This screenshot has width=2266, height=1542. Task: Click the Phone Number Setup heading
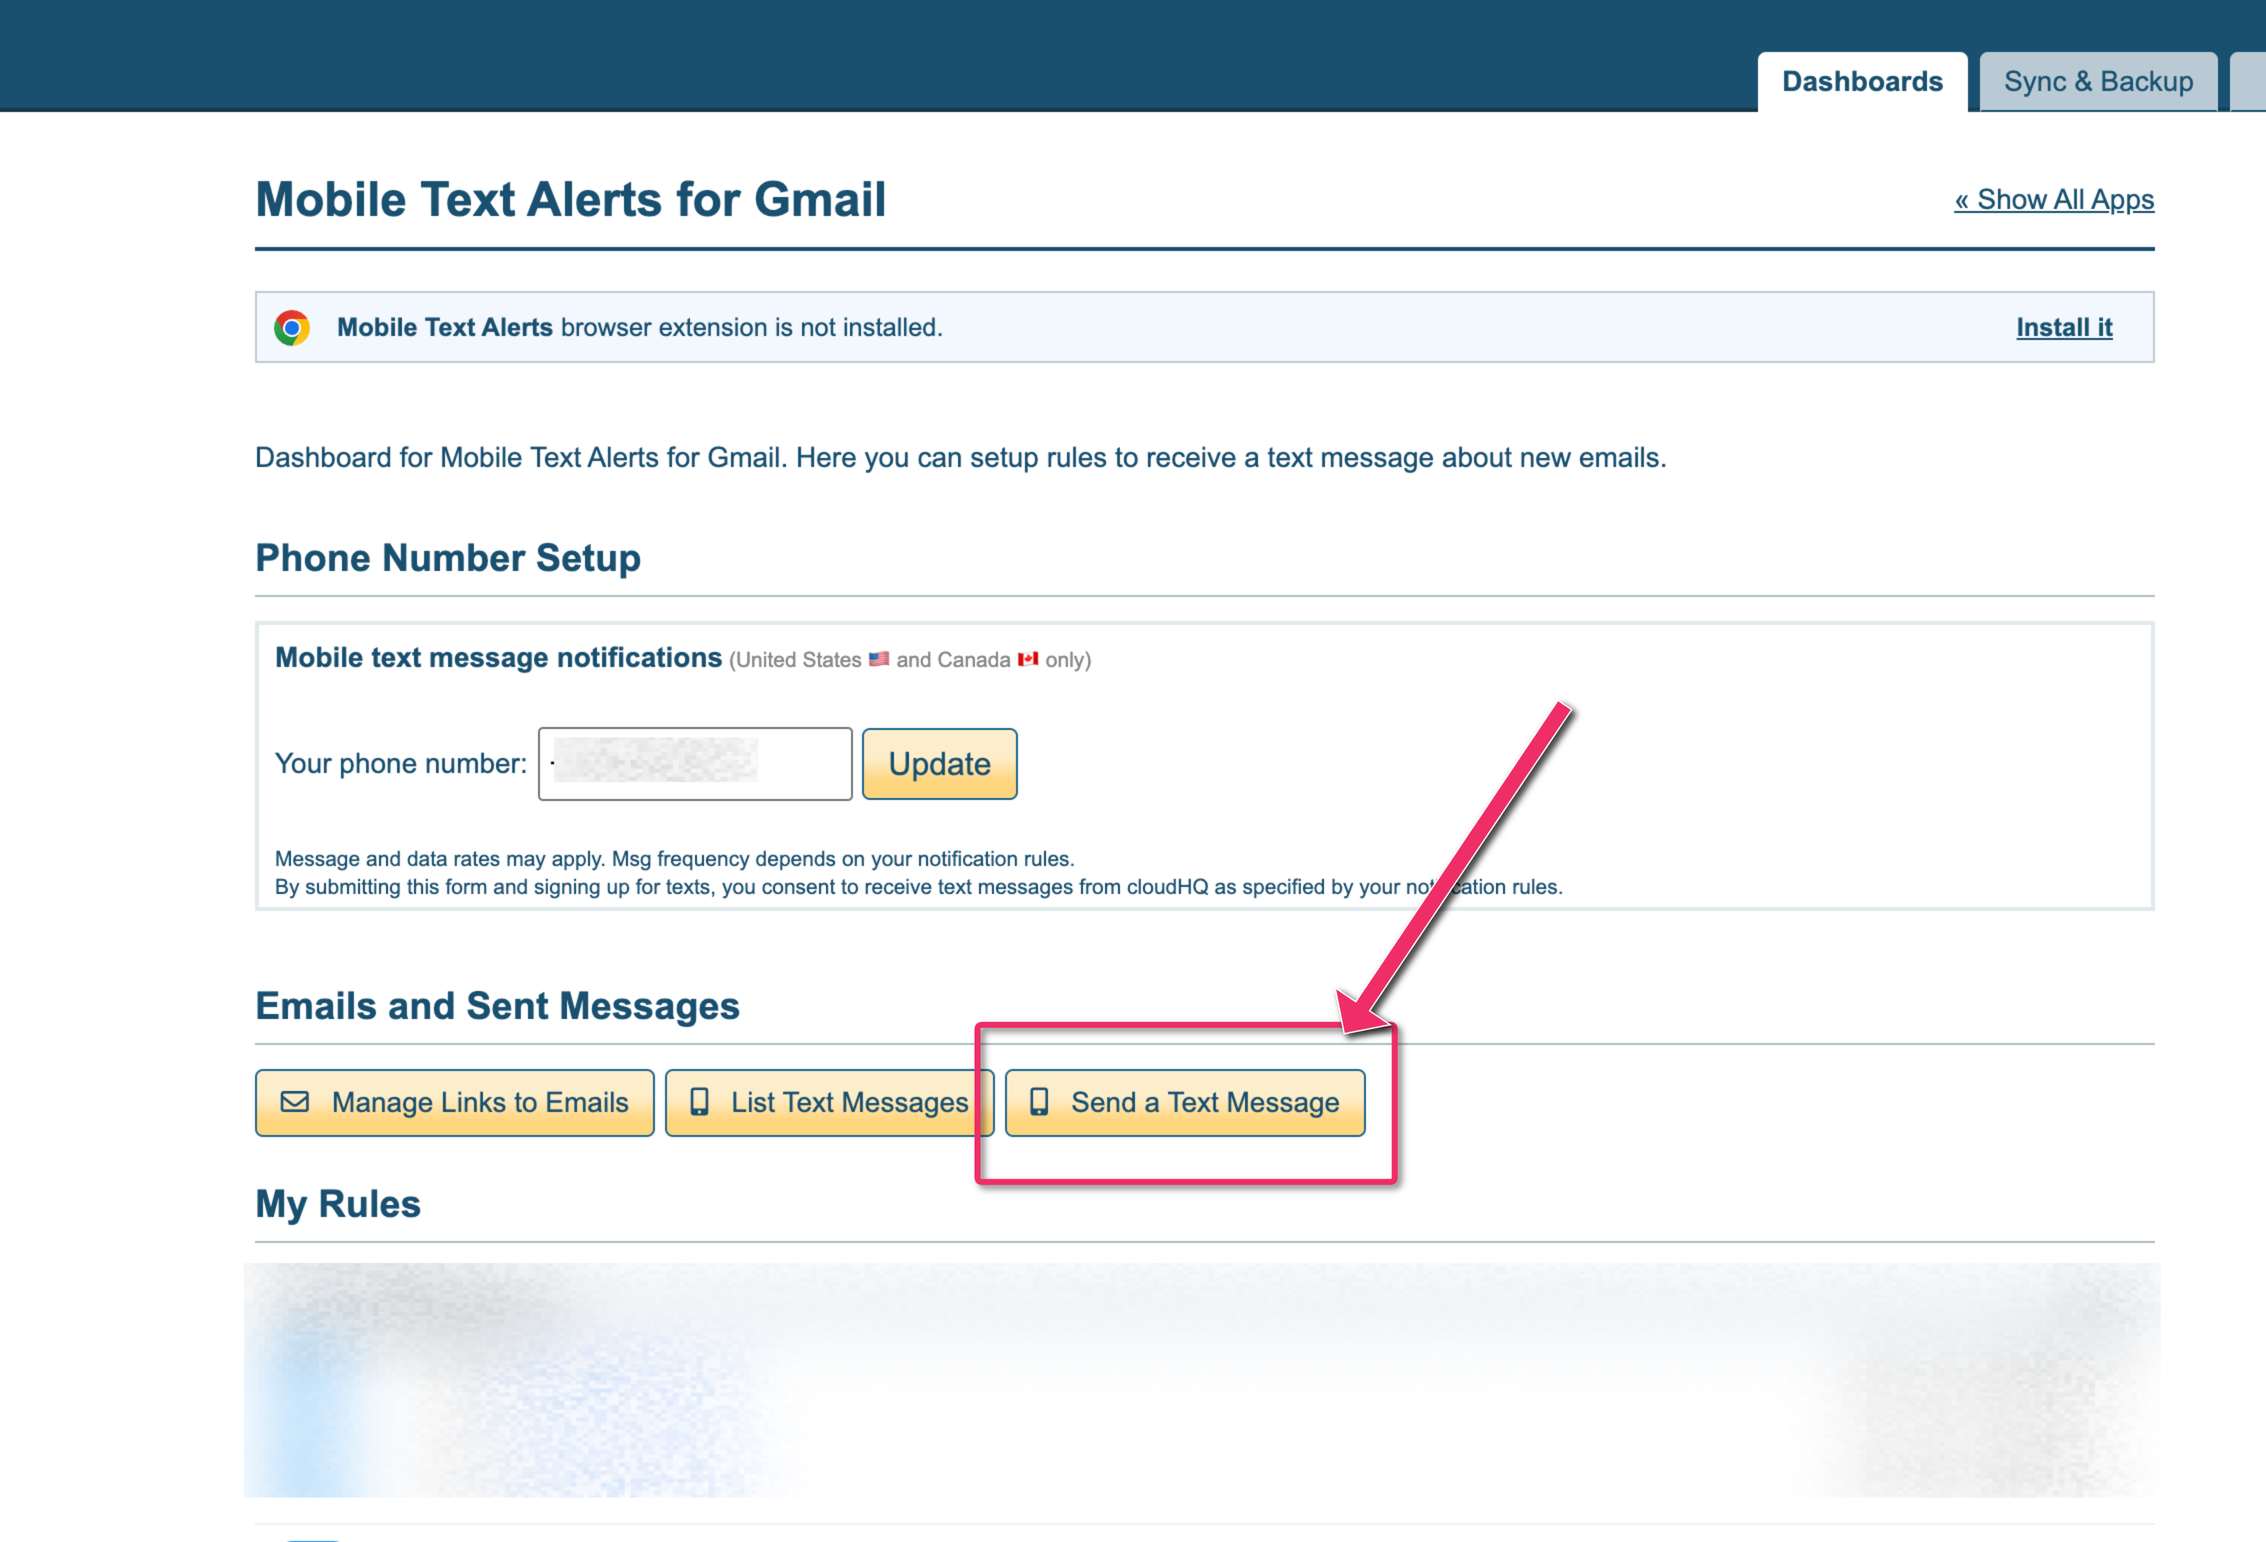tap(448, 558)
